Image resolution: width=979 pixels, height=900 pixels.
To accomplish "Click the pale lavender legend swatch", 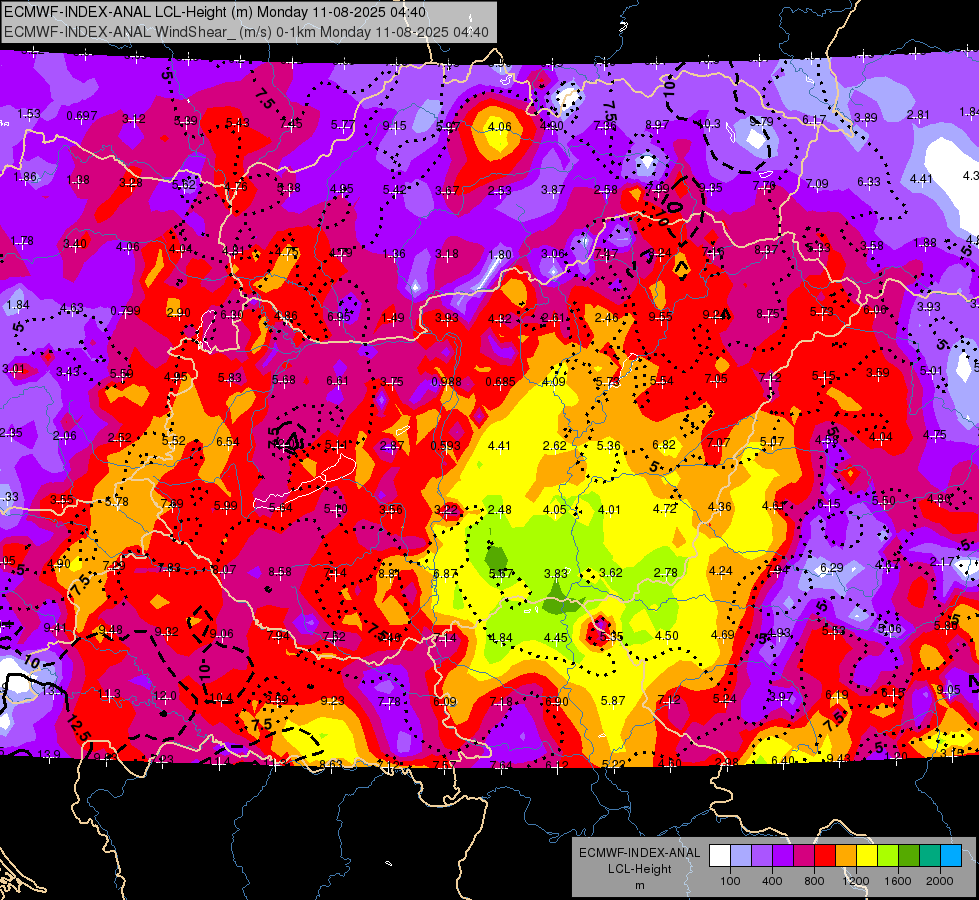I will (x=741, y=856).
